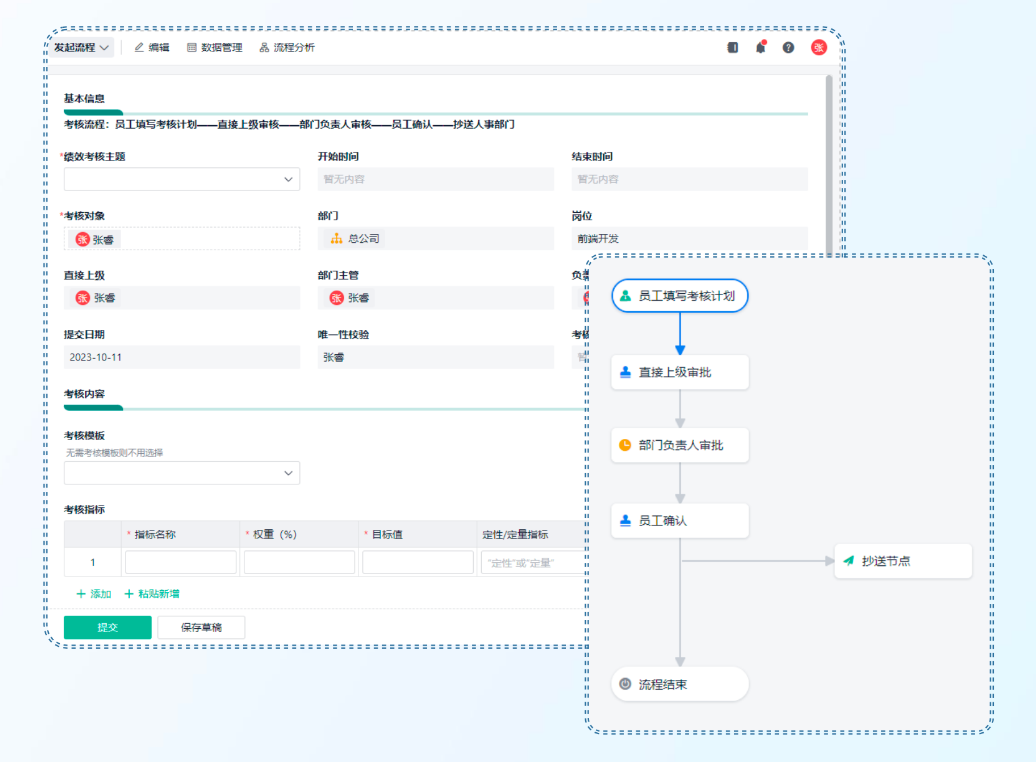Click the 添加 row link
Image resolution: width=1036 pixels, height=762 pixels.
94,593
